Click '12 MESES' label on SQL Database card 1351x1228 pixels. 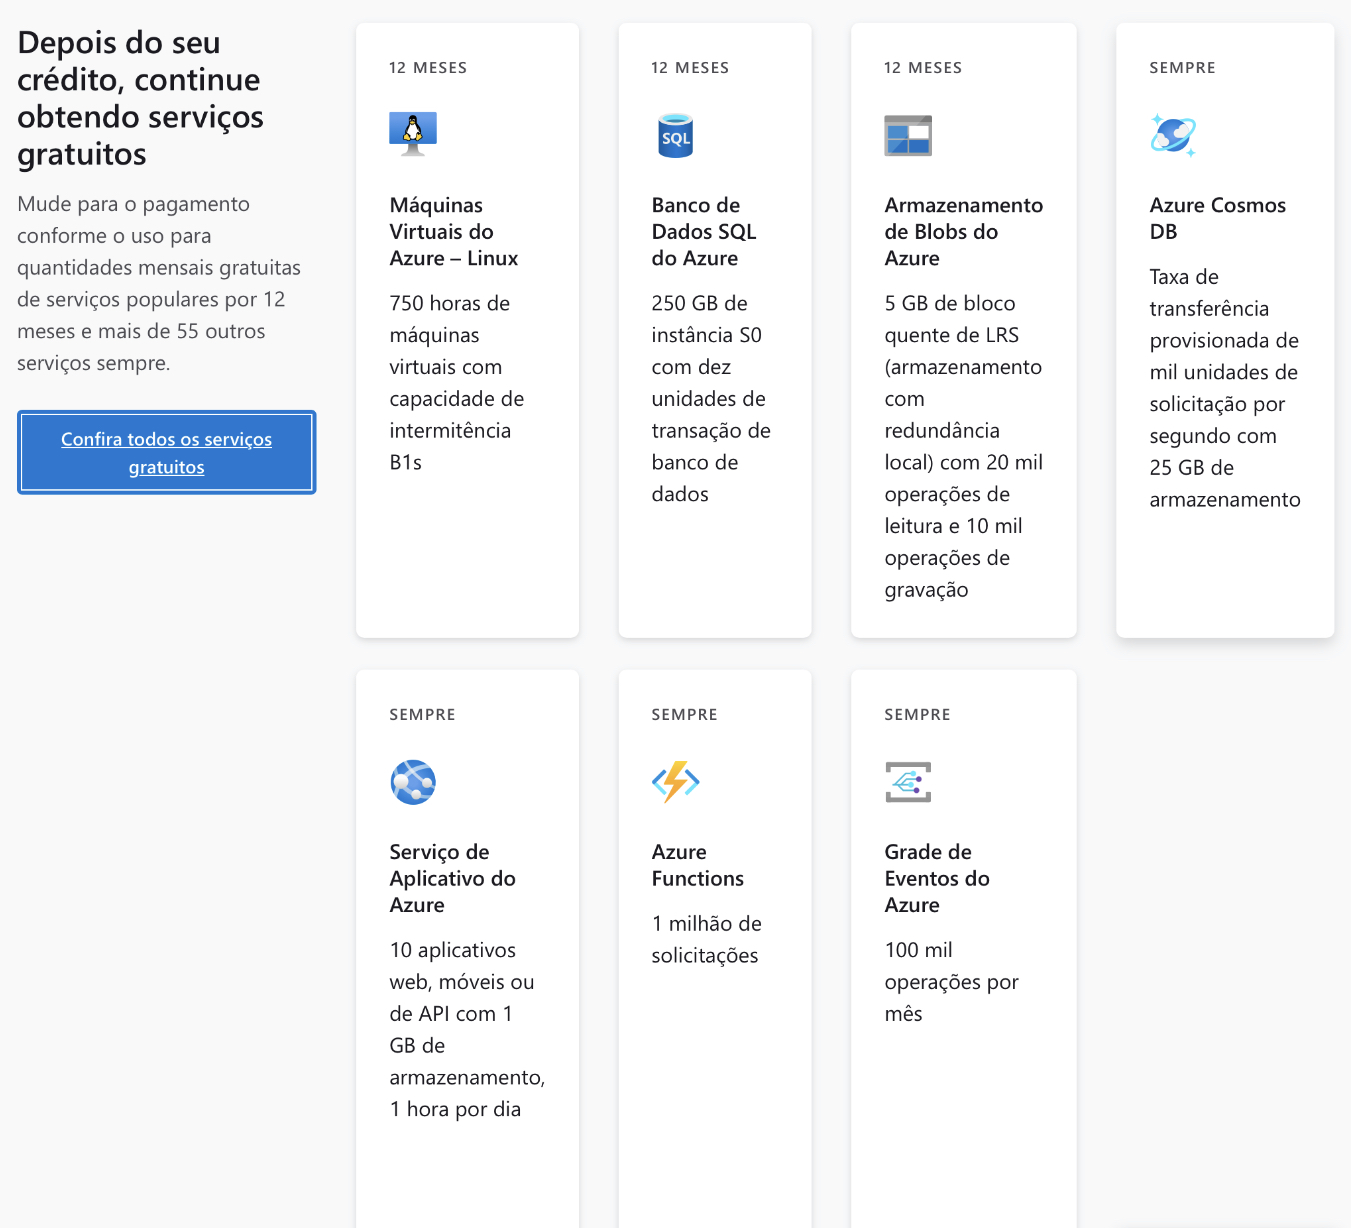click(x=690, y=68)
